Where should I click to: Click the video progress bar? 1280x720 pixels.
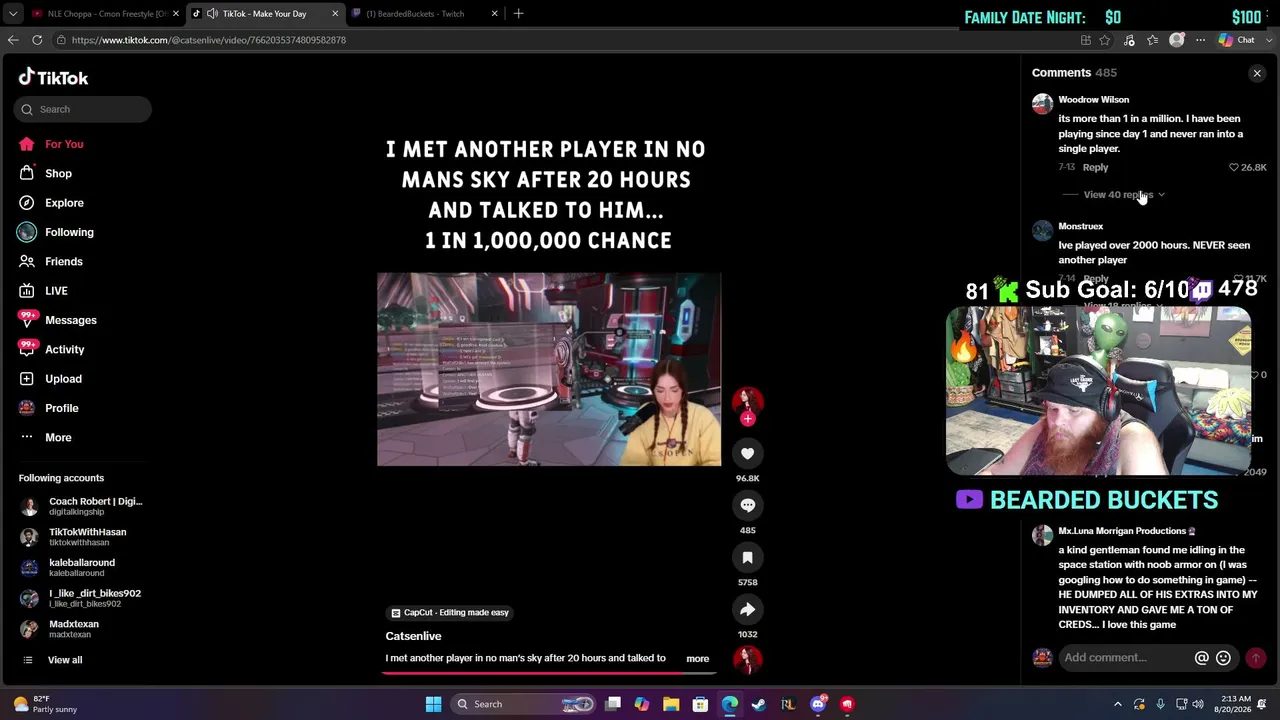click(549, 672)
